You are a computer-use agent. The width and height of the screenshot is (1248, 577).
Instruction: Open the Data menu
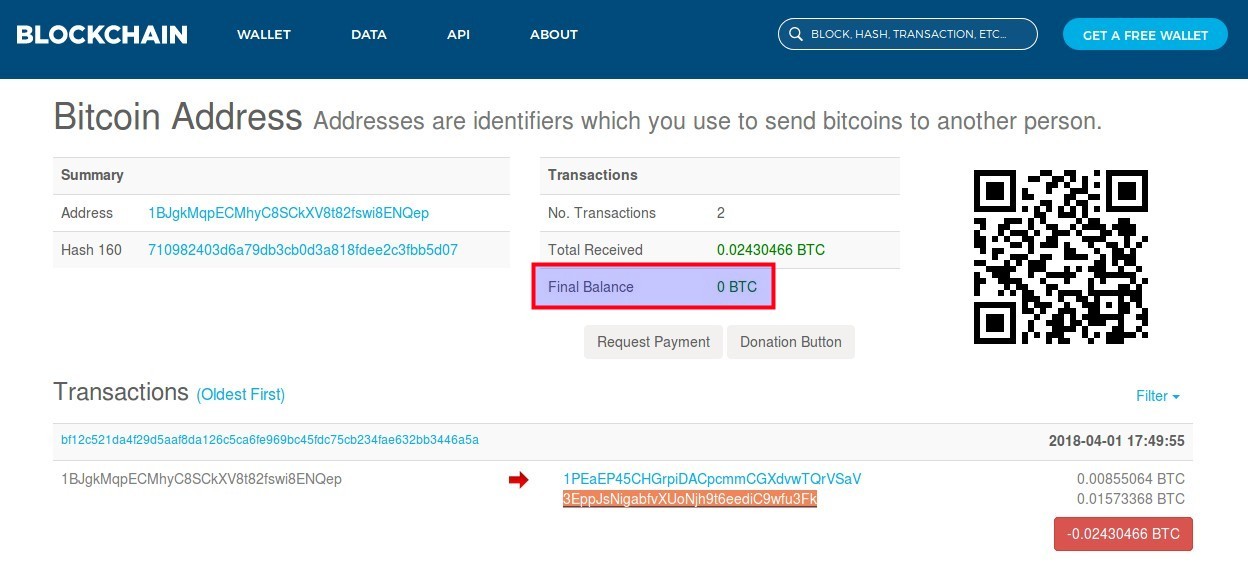[x=369, y=34]
